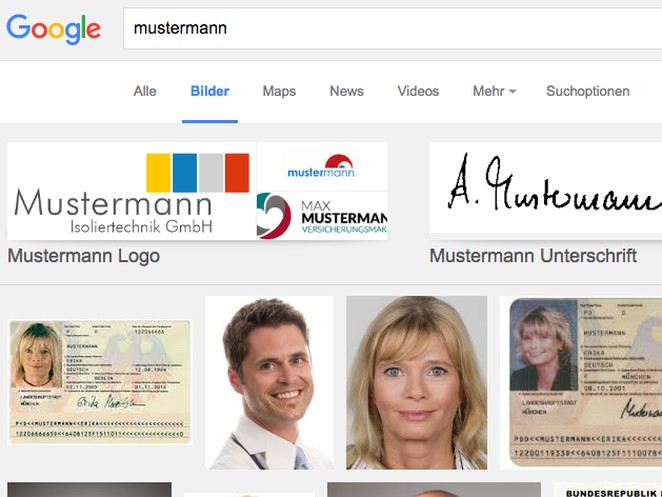Click the small mustermann logo with red arc
The height and width of the screenshot is (497, 662).
click(321, 166)
